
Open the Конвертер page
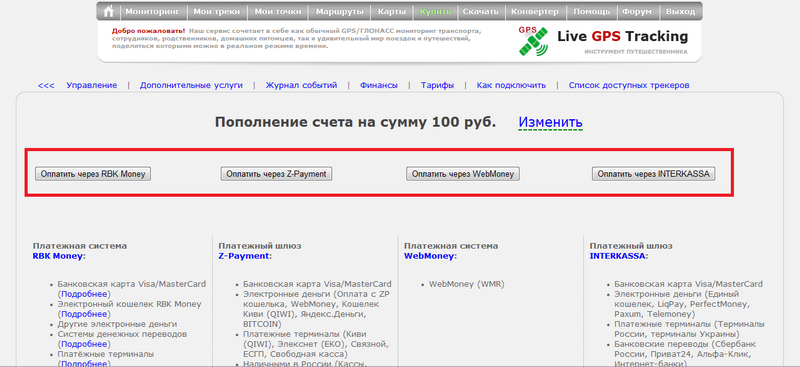534,11
